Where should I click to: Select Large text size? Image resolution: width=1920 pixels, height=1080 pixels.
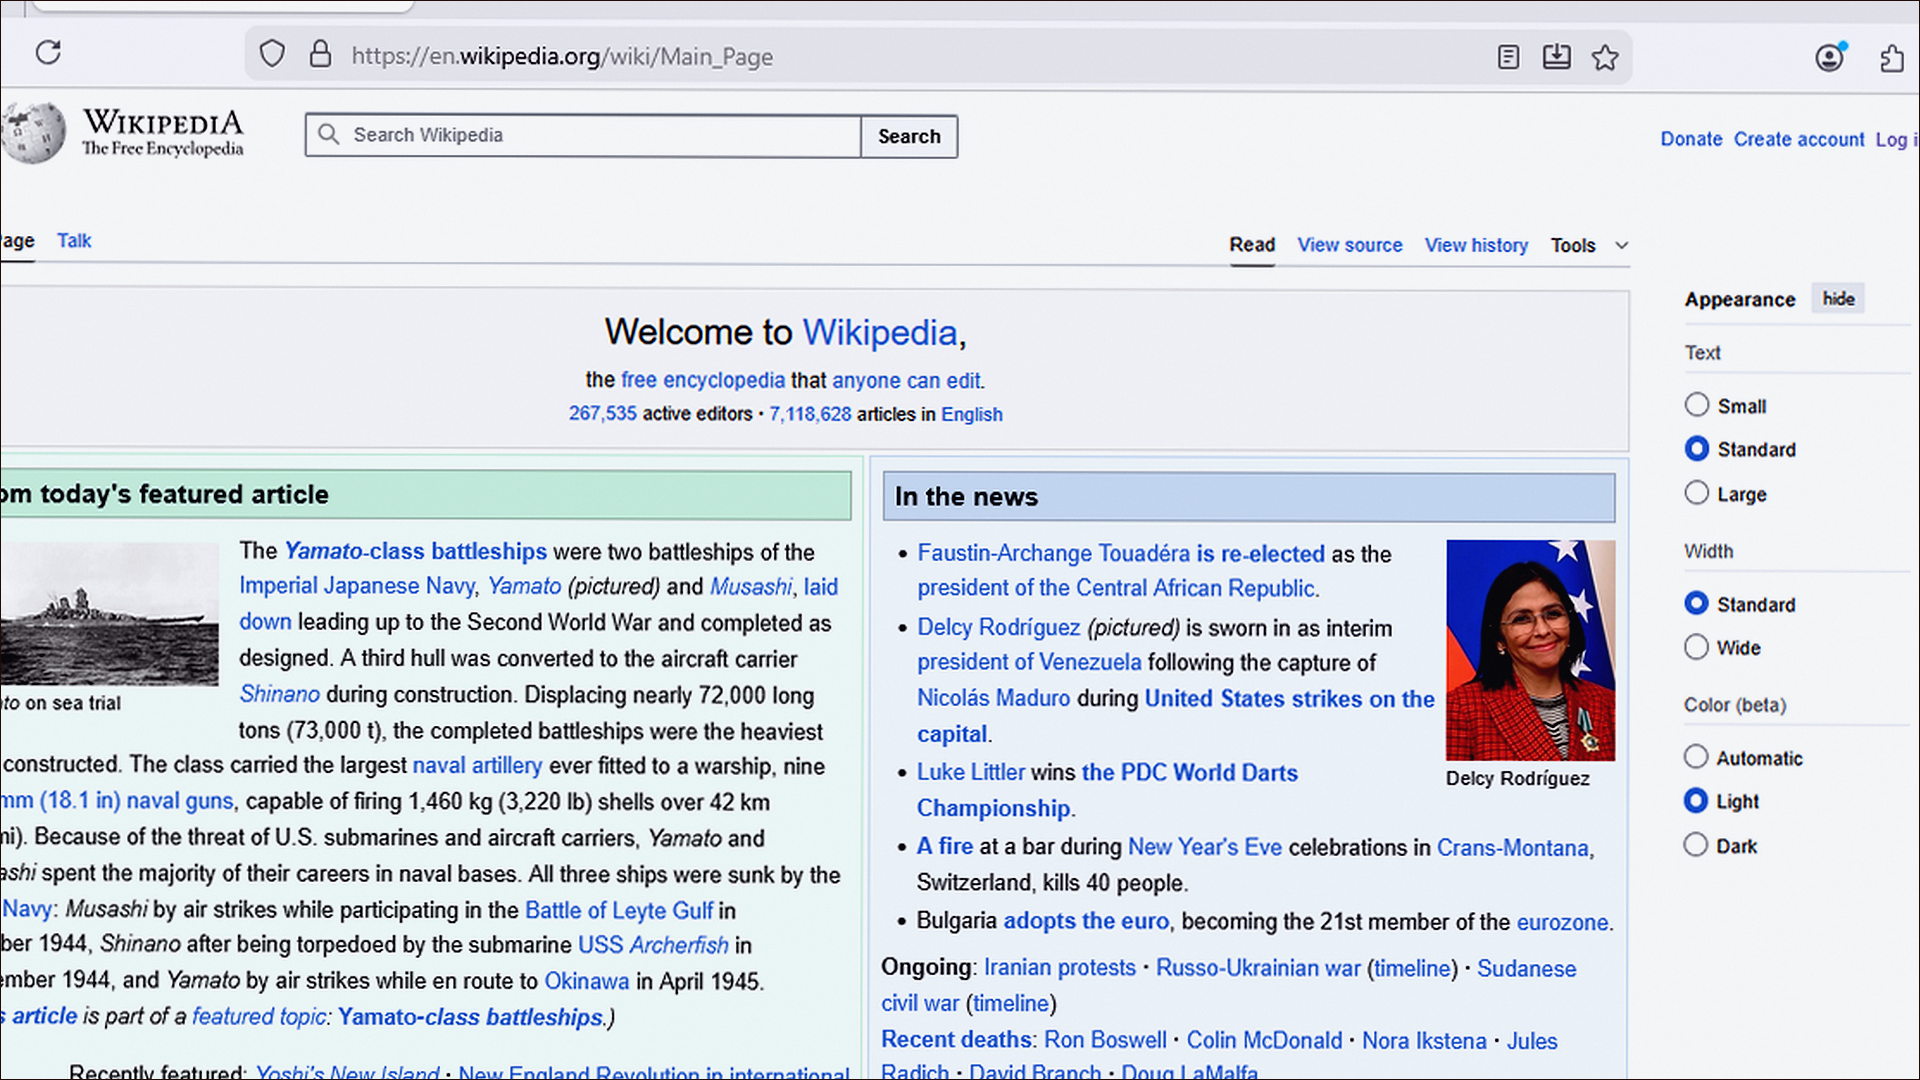[1696, 493]
